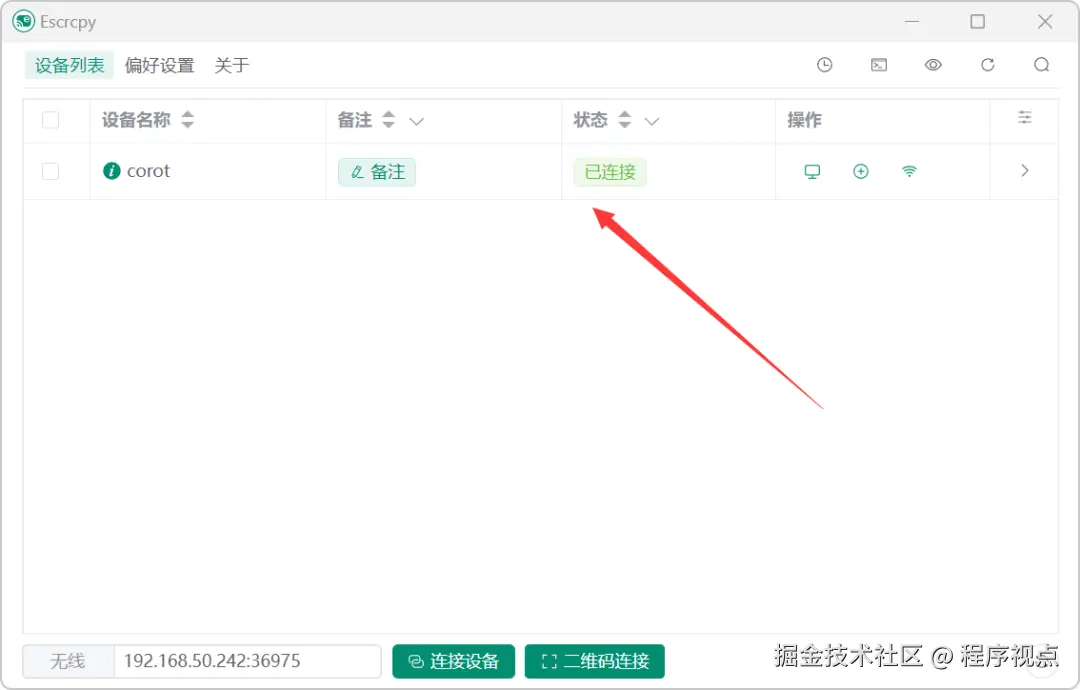1080x690 pixels.
Task: Open the 状态 column filter dropdown
Action: pos(652,120)
